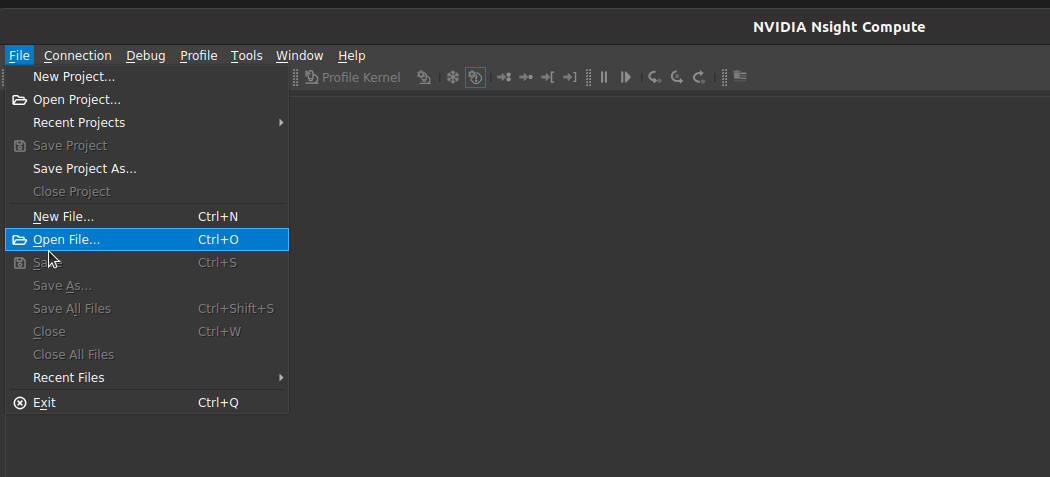The height and width of the screenshot is (477, 1050).
Task: Open the Tools menu
Action: [x=246, y=56]
